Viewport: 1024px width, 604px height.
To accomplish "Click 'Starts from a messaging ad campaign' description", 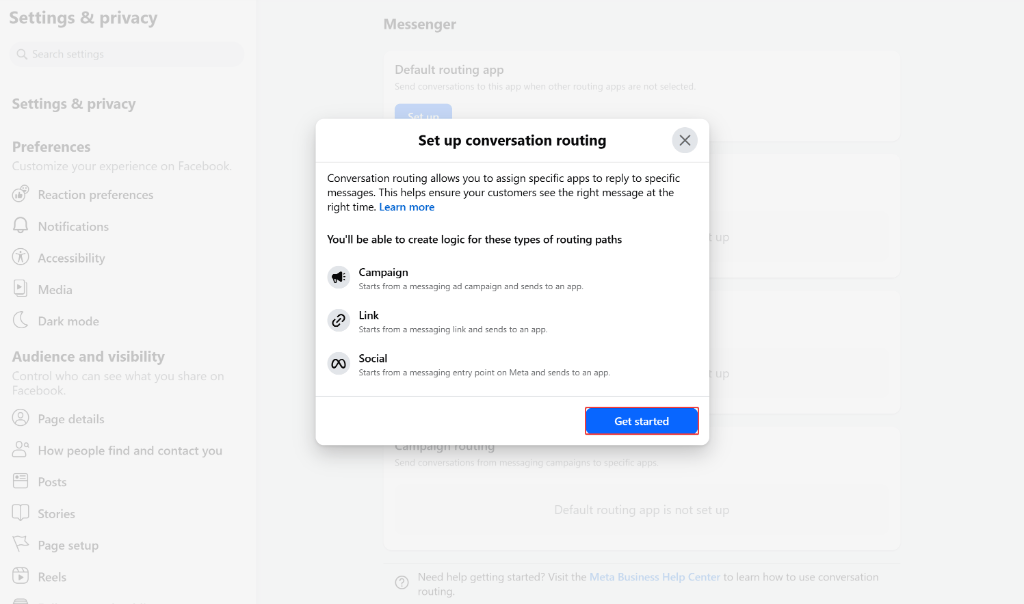I will (x=471, y=287).
